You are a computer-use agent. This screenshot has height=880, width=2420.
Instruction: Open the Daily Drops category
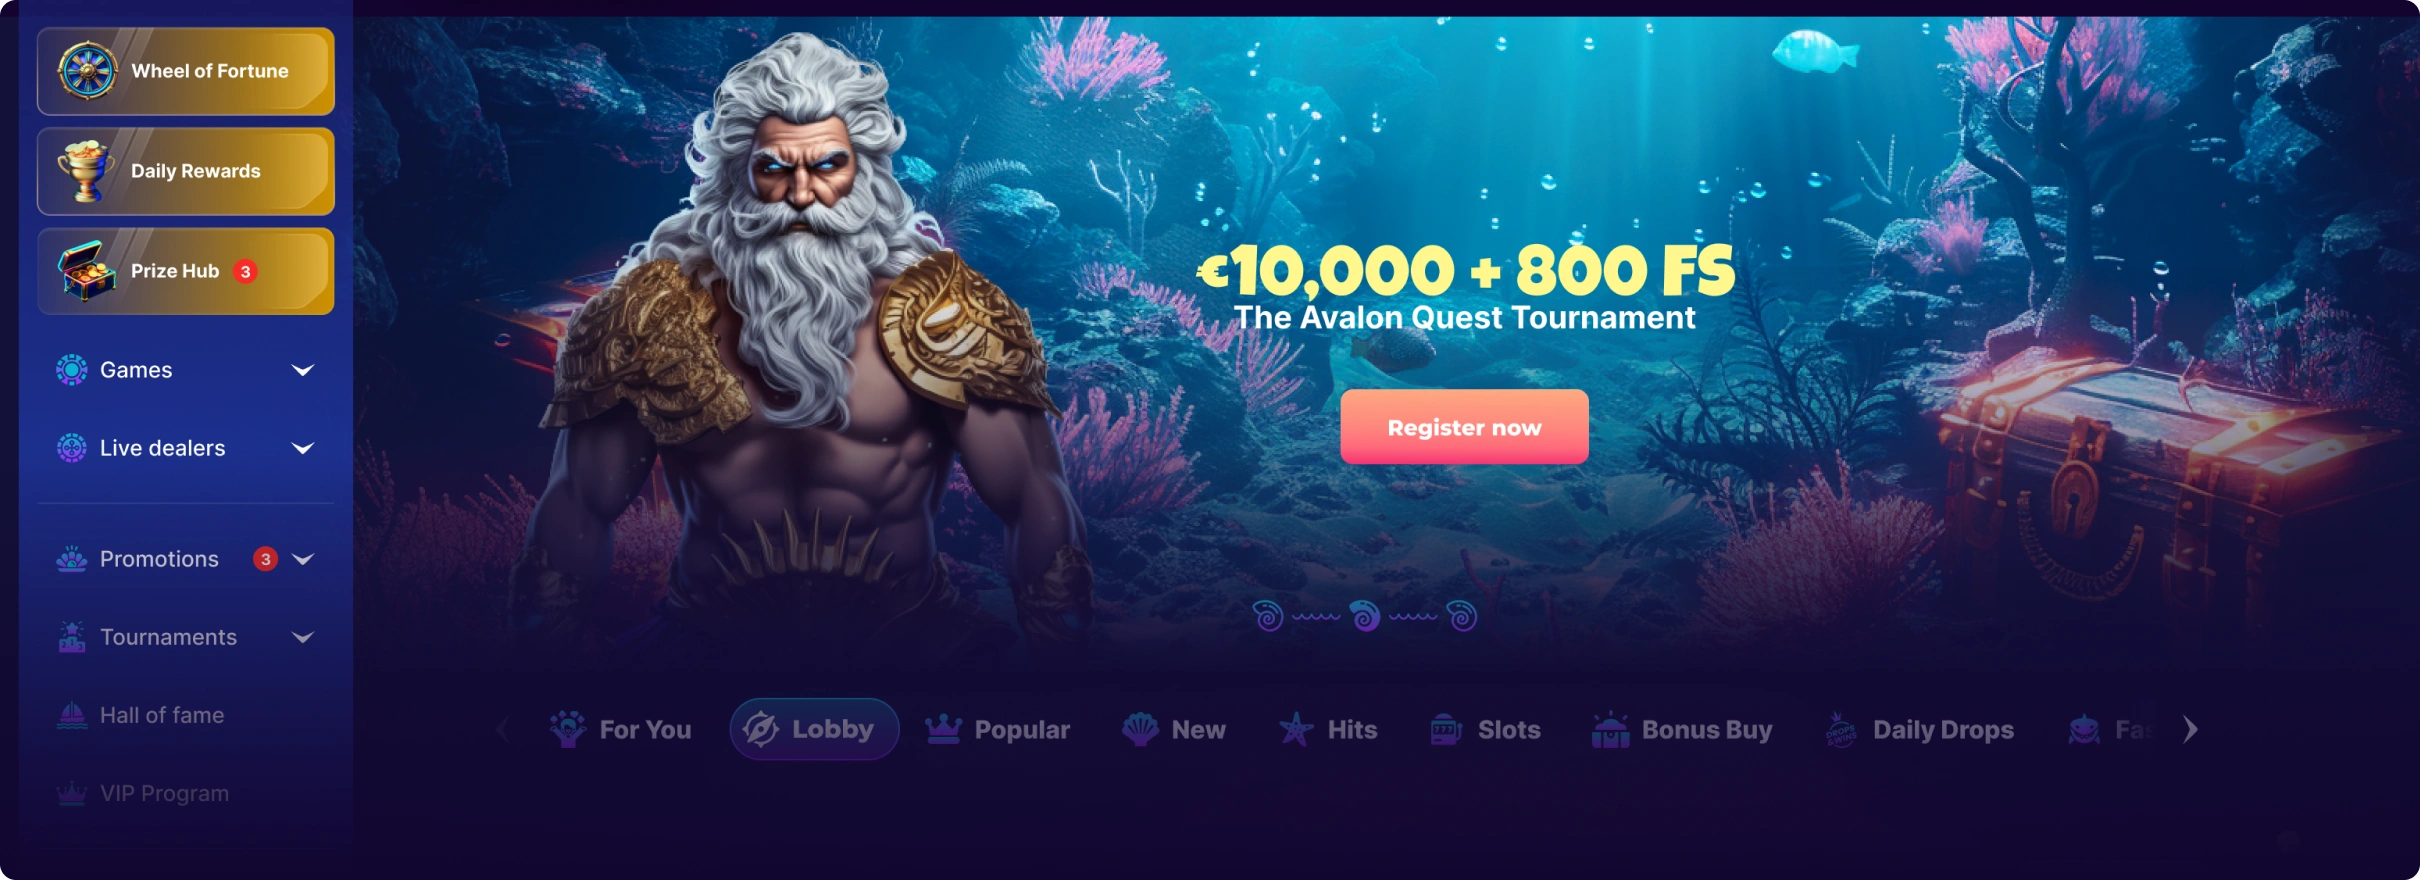point(1920,730)
